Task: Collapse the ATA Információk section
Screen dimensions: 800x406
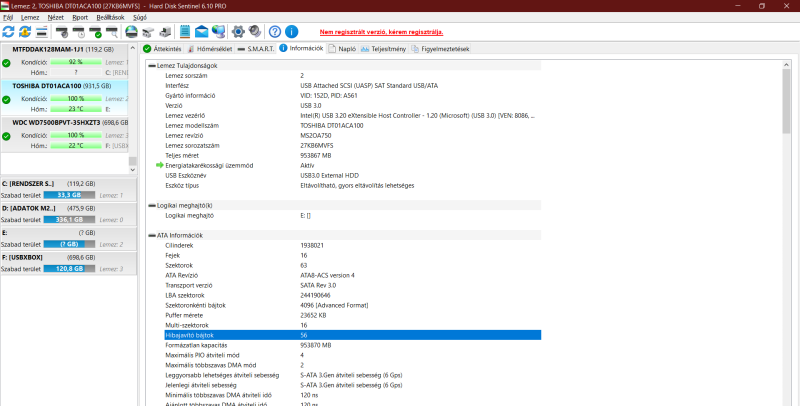Action: tap(152, 236)
